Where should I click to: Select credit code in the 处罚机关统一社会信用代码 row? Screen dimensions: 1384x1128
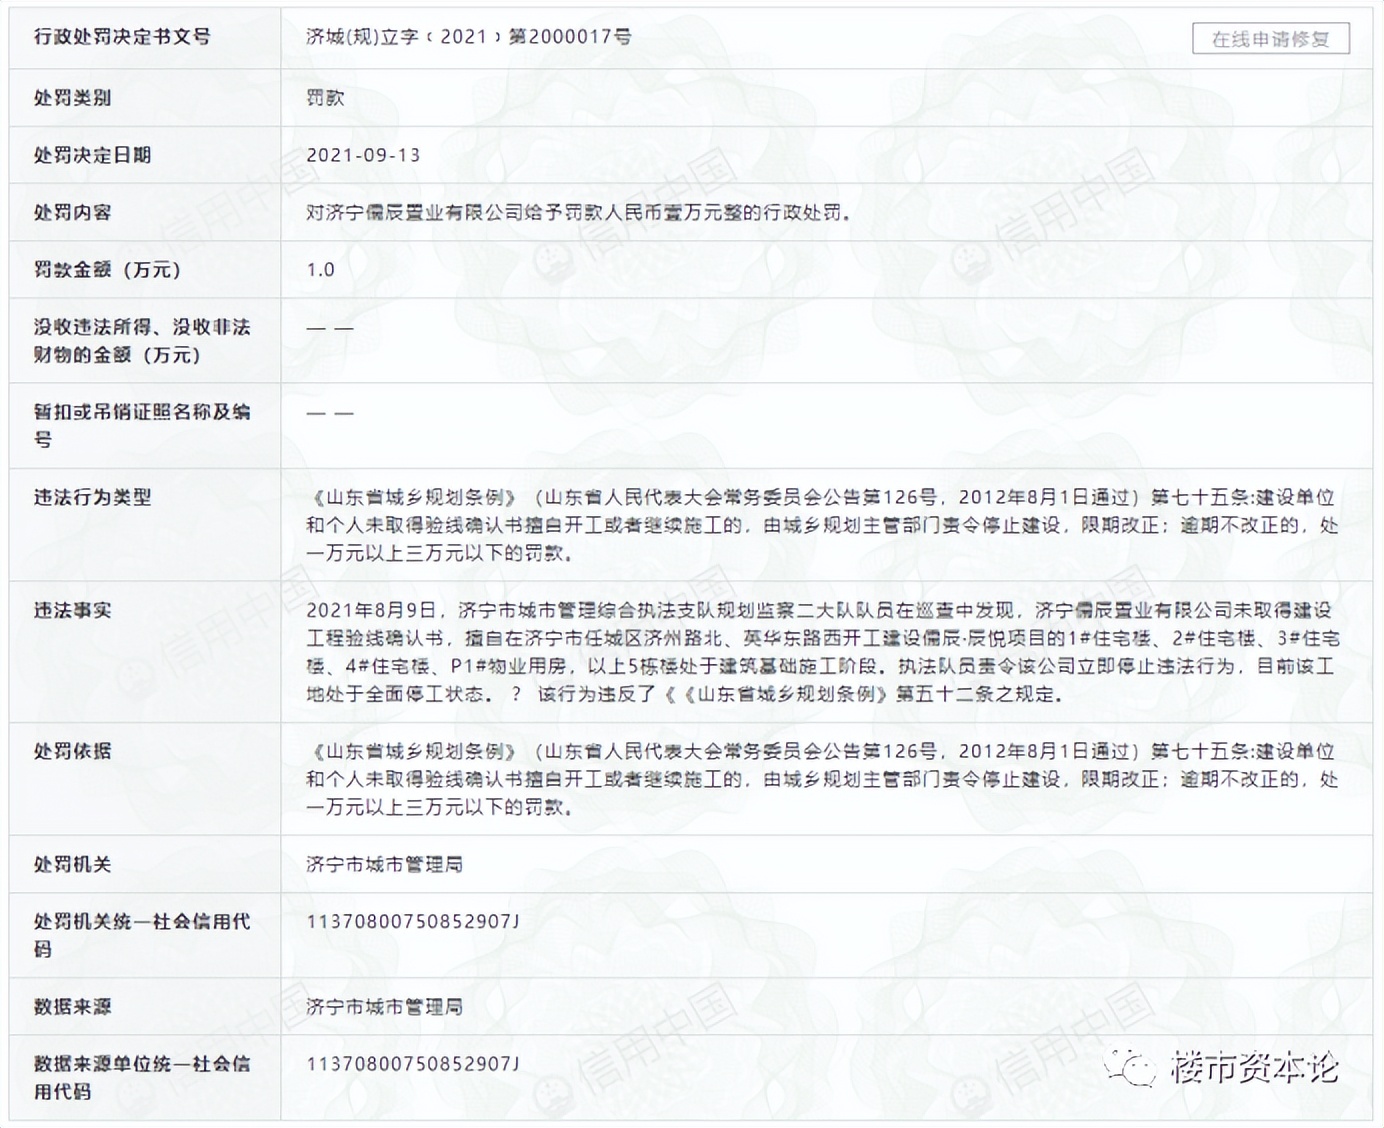(x=413, y=921)
